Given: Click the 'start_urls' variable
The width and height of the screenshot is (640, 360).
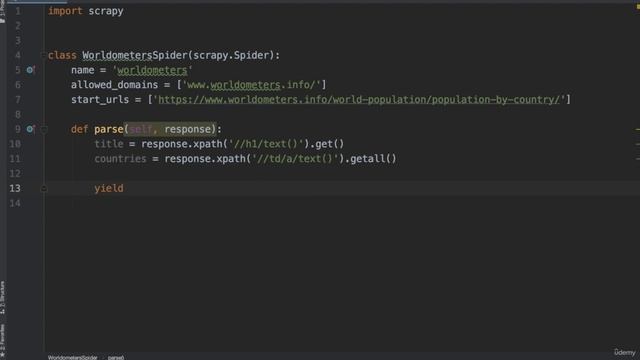Looking at the screenshot, I should (100, 100).
